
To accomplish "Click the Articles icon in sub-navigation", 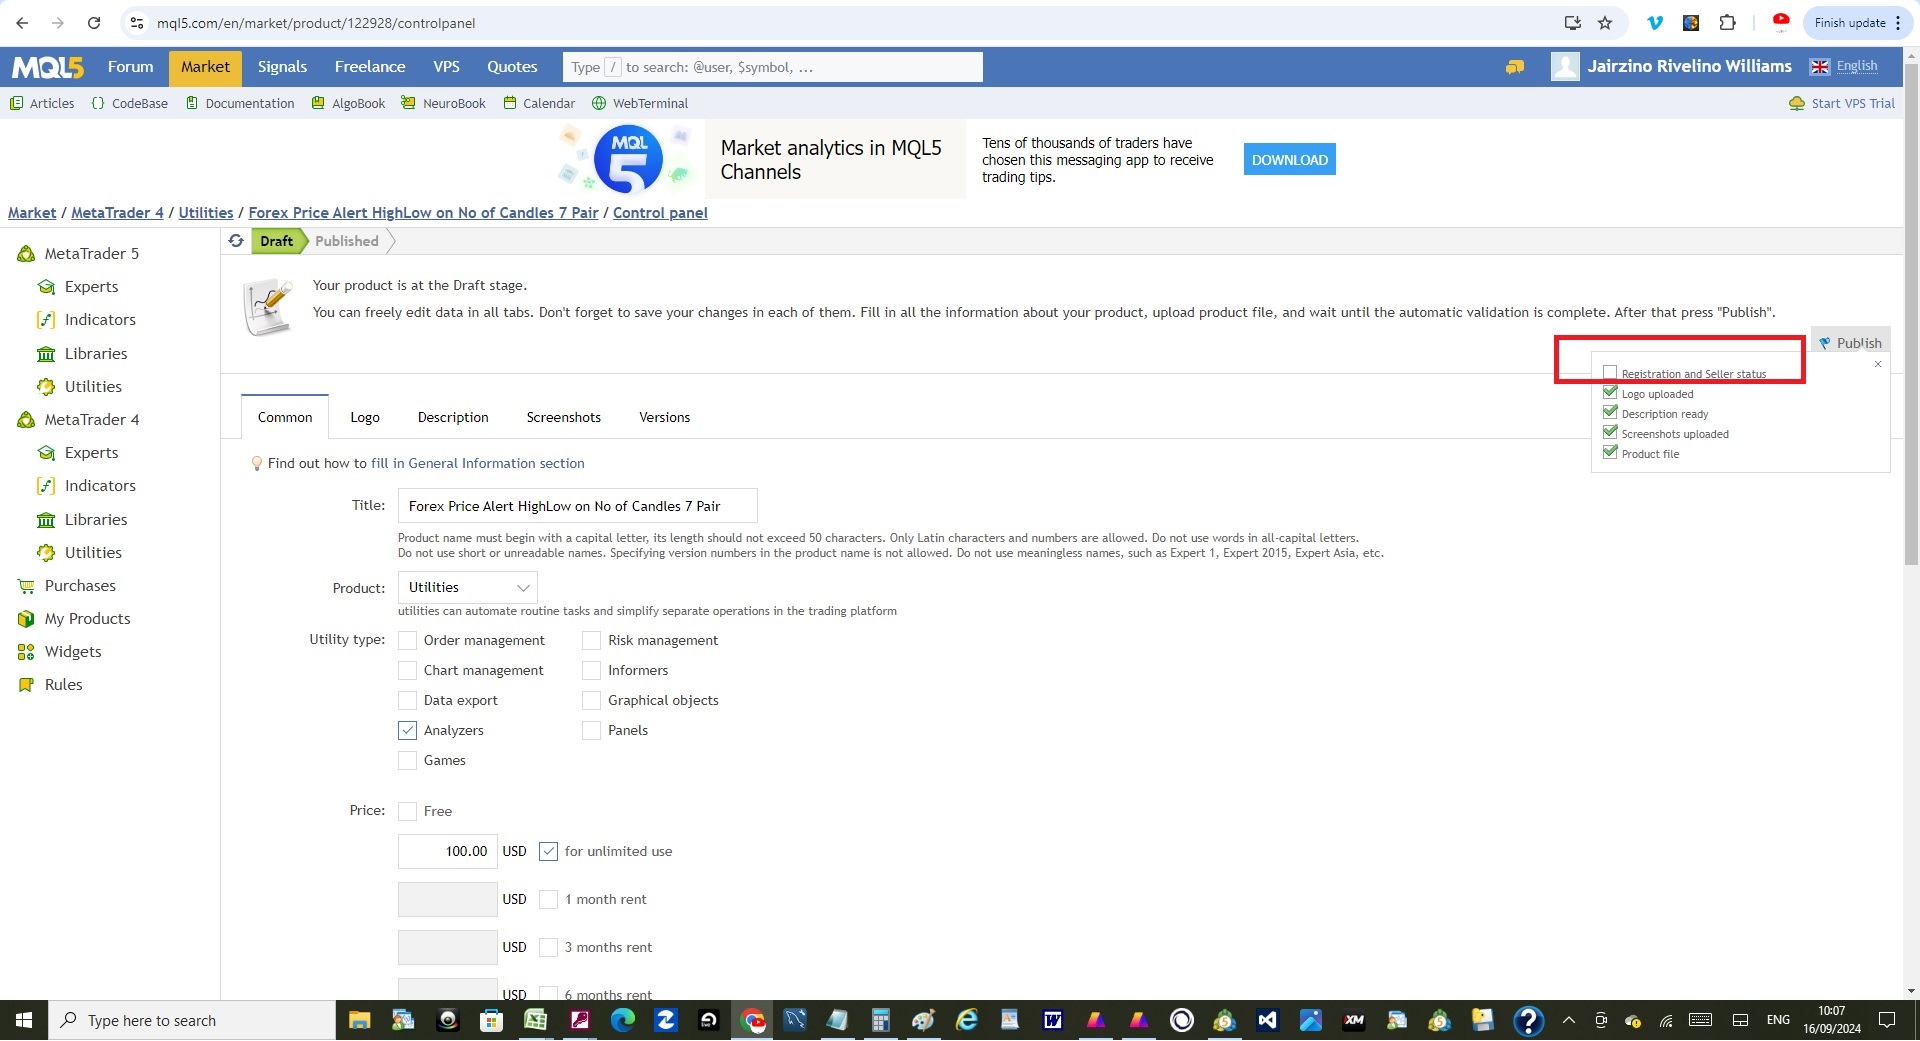I will point(16,103).
